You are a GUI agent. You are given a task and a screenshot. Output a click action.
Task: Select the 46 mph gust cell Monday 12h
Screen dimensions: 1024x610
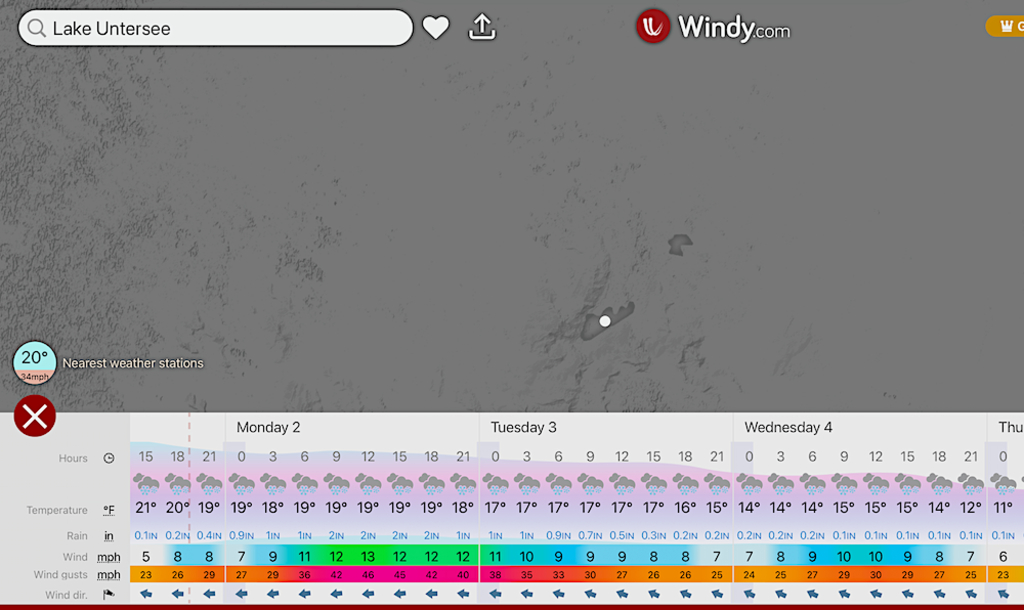(x=368, y=575)
